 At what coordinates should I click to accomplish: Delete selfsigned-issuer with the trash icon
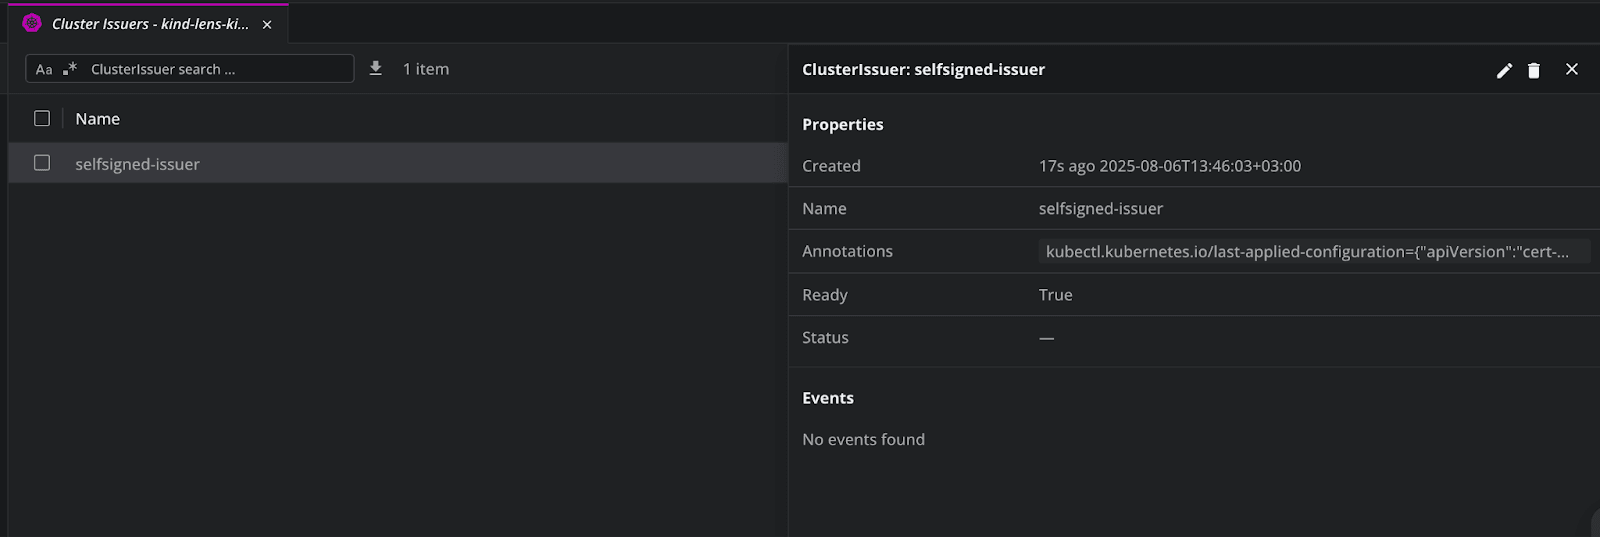coord(1534,70)
